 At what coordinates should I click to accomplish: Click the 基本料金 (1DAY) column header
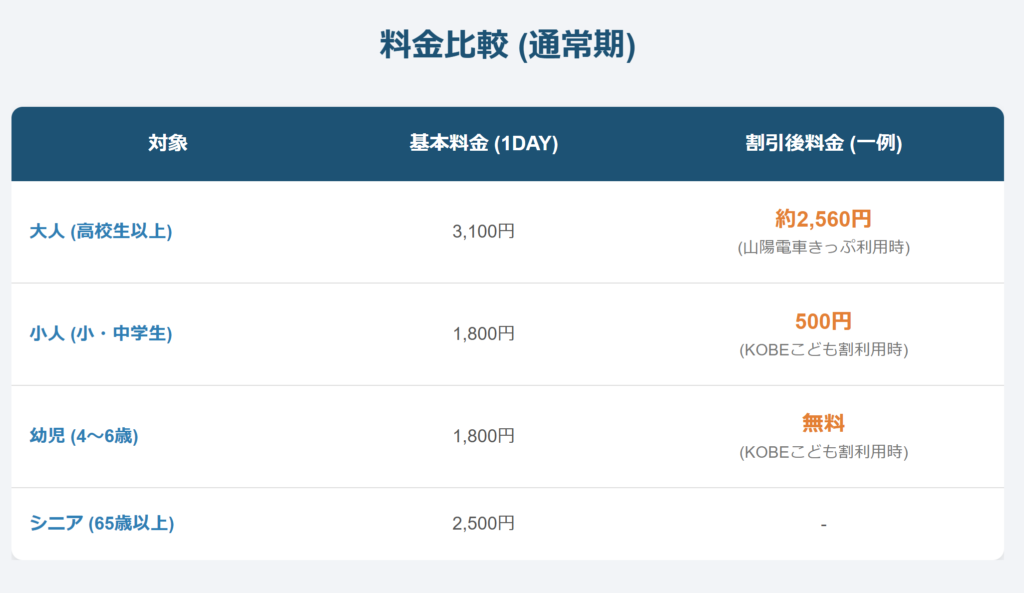click(x=483, y=143)
